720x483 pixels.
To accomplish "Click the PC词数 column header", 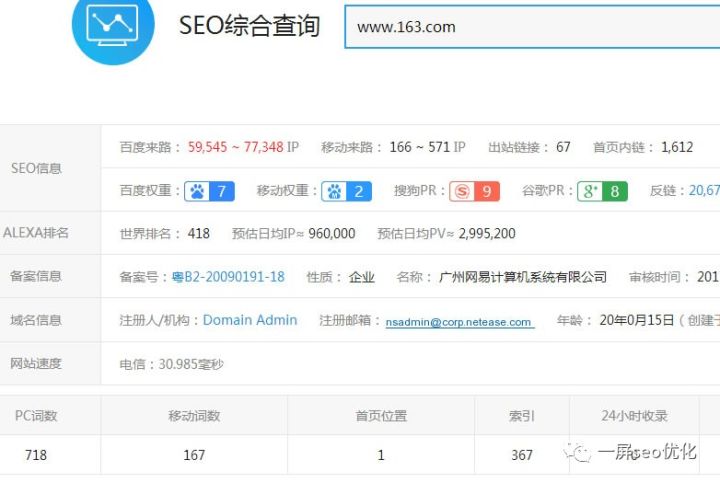I will click(36, 416).
